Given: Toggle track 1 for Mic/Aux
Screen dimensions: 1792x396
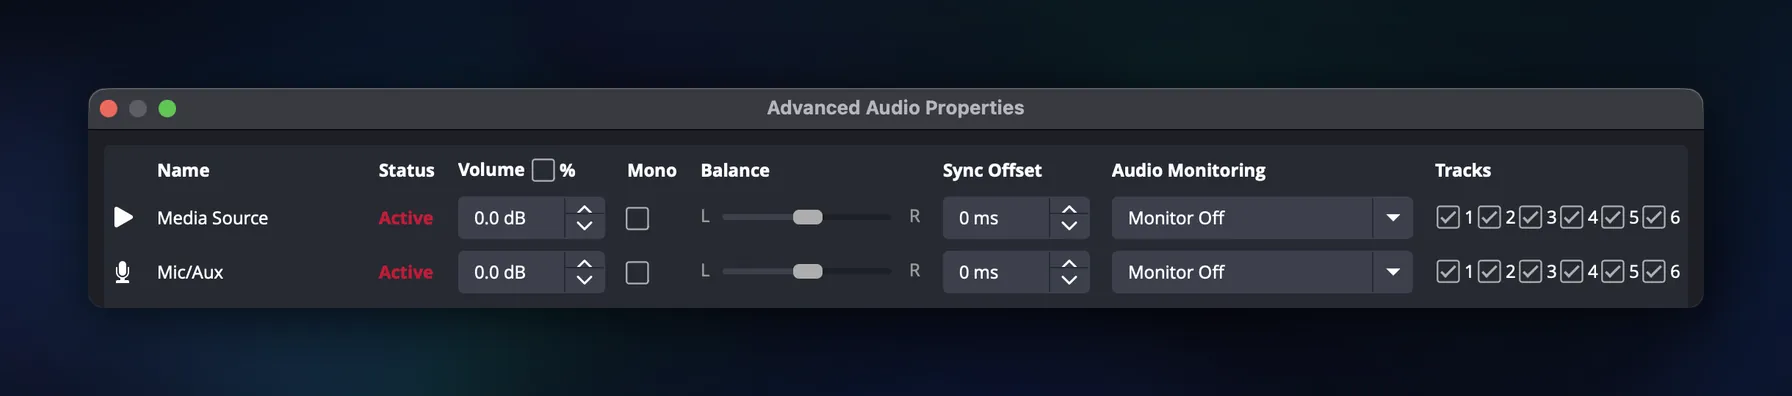Looking at the screenshot, I should click(x=1447, y=271).
